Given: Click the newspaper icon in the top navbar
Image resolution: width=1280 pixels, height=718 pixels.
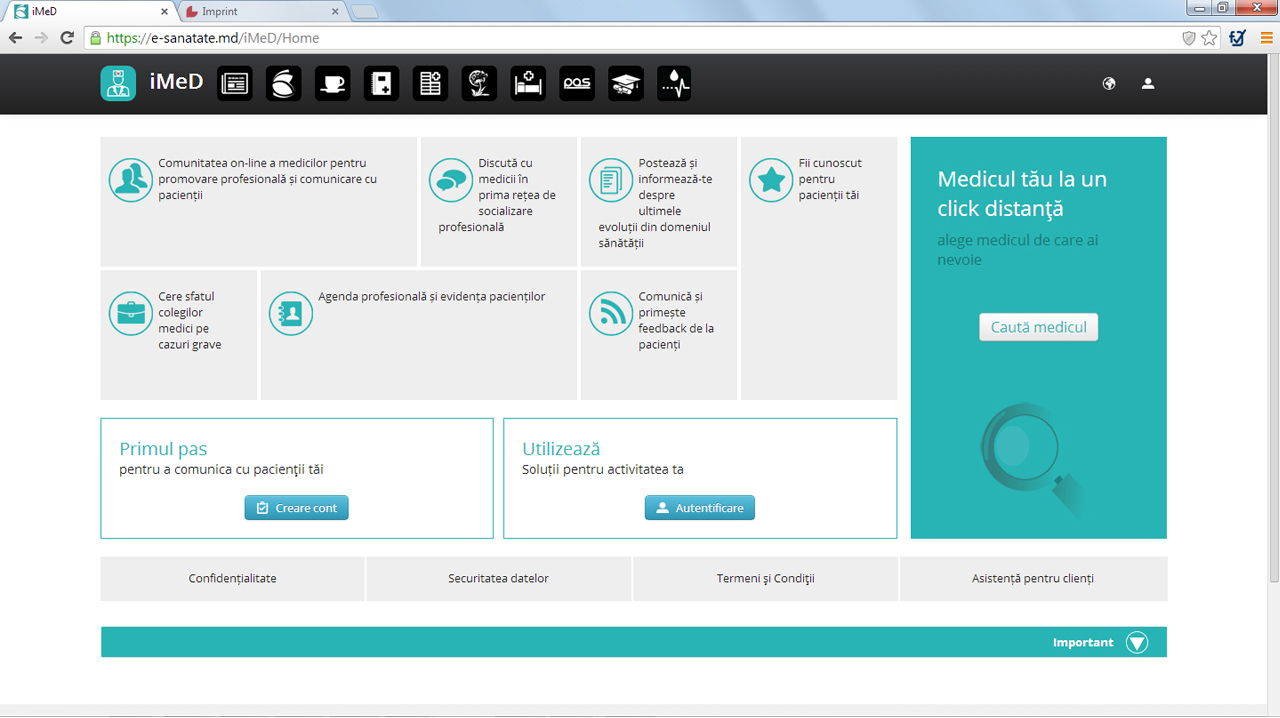Looking at the screenshot, I should coord(235,84).
